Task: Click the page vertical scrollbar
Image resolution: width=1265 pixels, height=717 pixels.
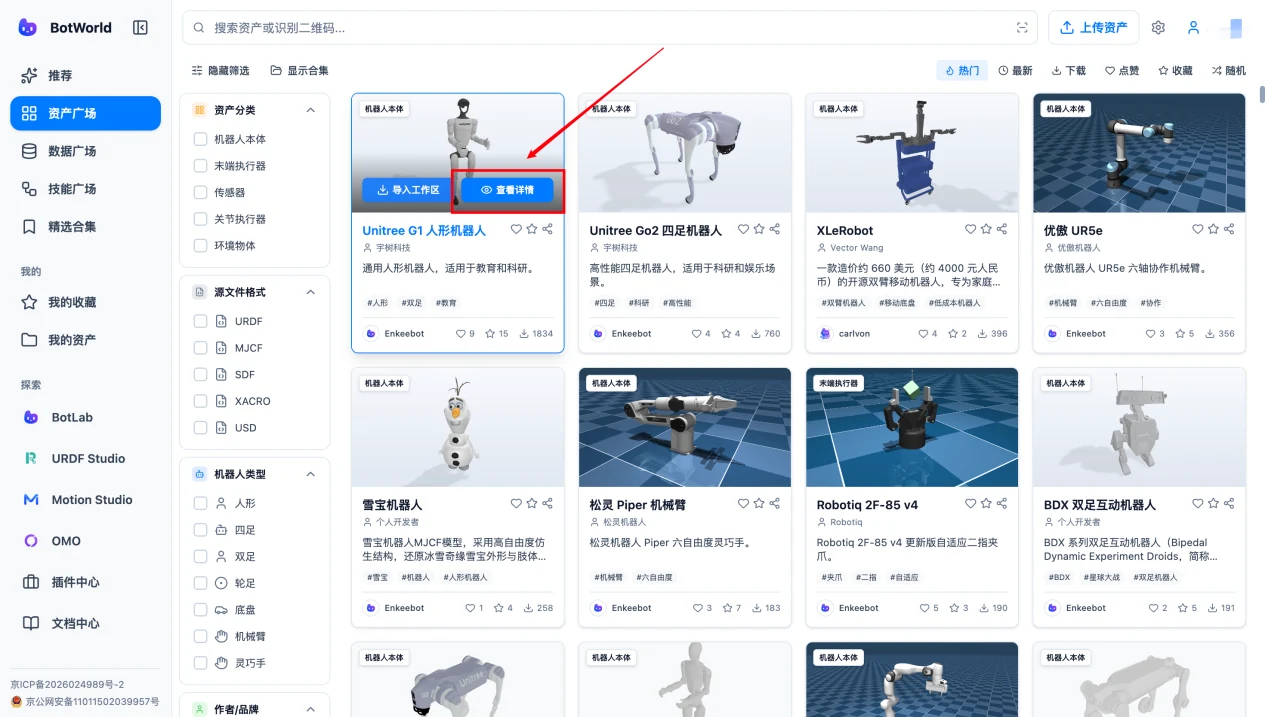Action: coord(1261,94)
